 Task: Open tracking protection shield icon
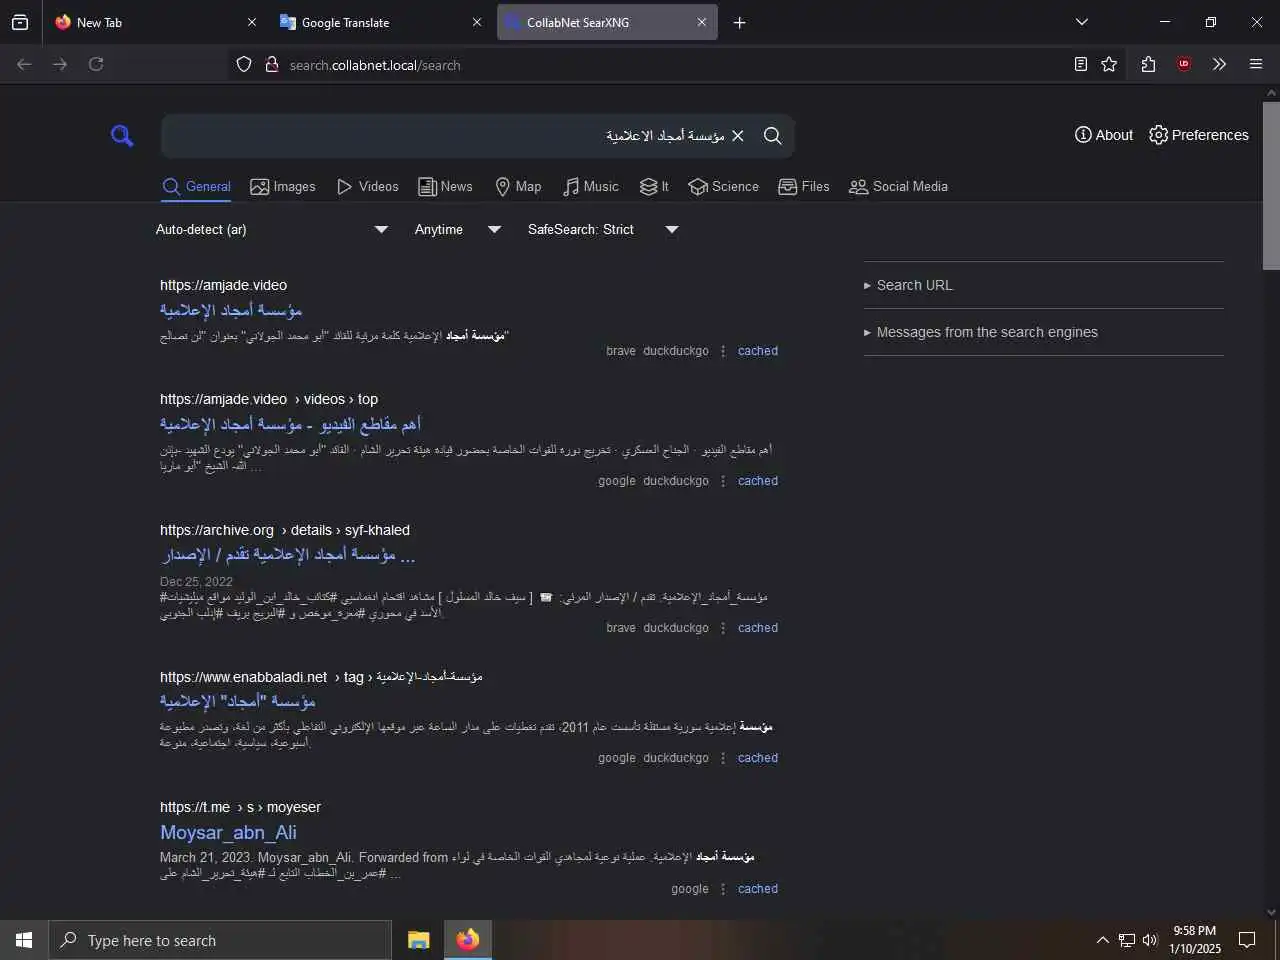point(244,65)
